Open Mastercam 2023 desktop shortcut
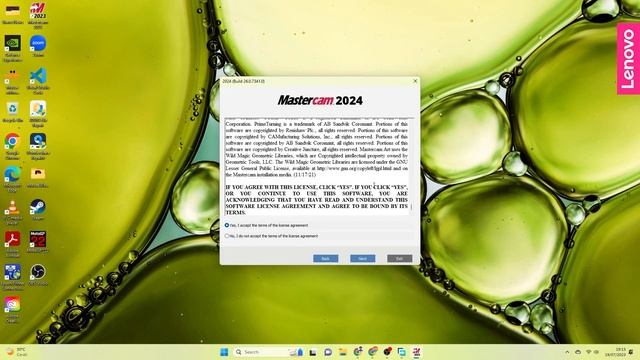The width and height of the screenshot is (640, 360). click(x=38, y=15)
